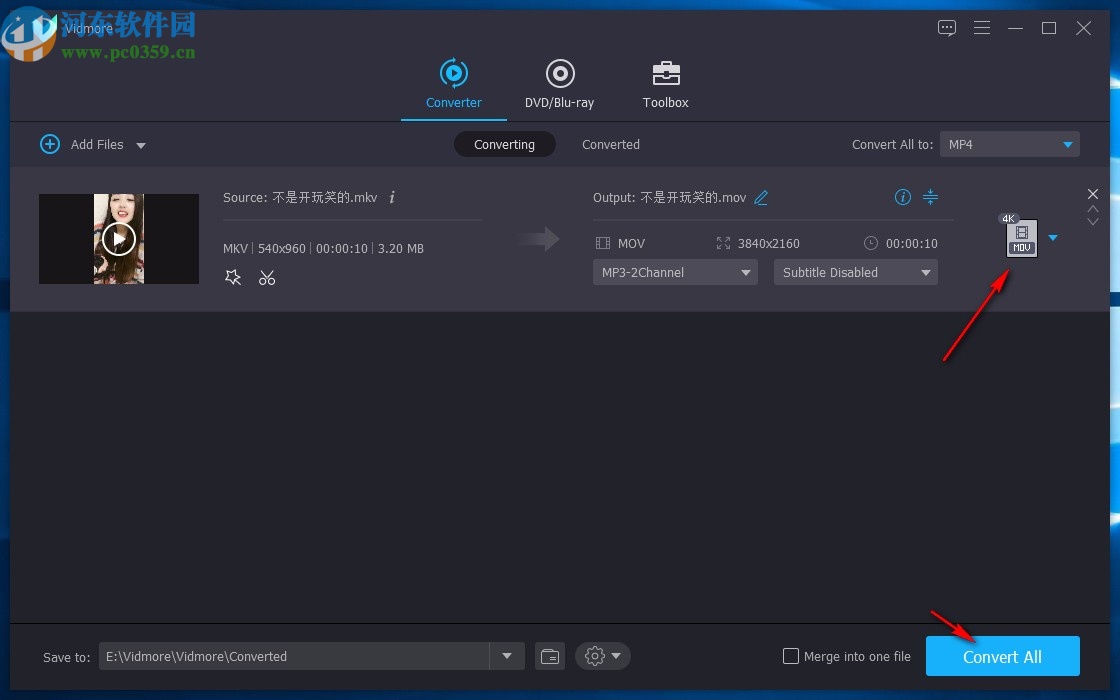Click the scissors Cut icon
The height and width of the screenshot is (700, 1120).
267,278
